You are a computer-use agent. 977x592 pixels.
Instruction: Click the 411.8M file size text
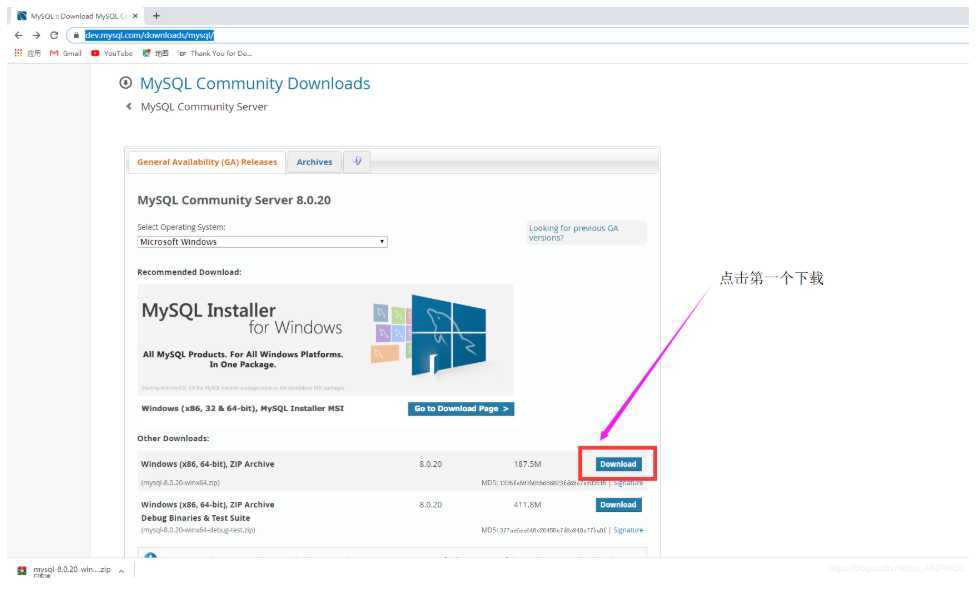point(527,505)
